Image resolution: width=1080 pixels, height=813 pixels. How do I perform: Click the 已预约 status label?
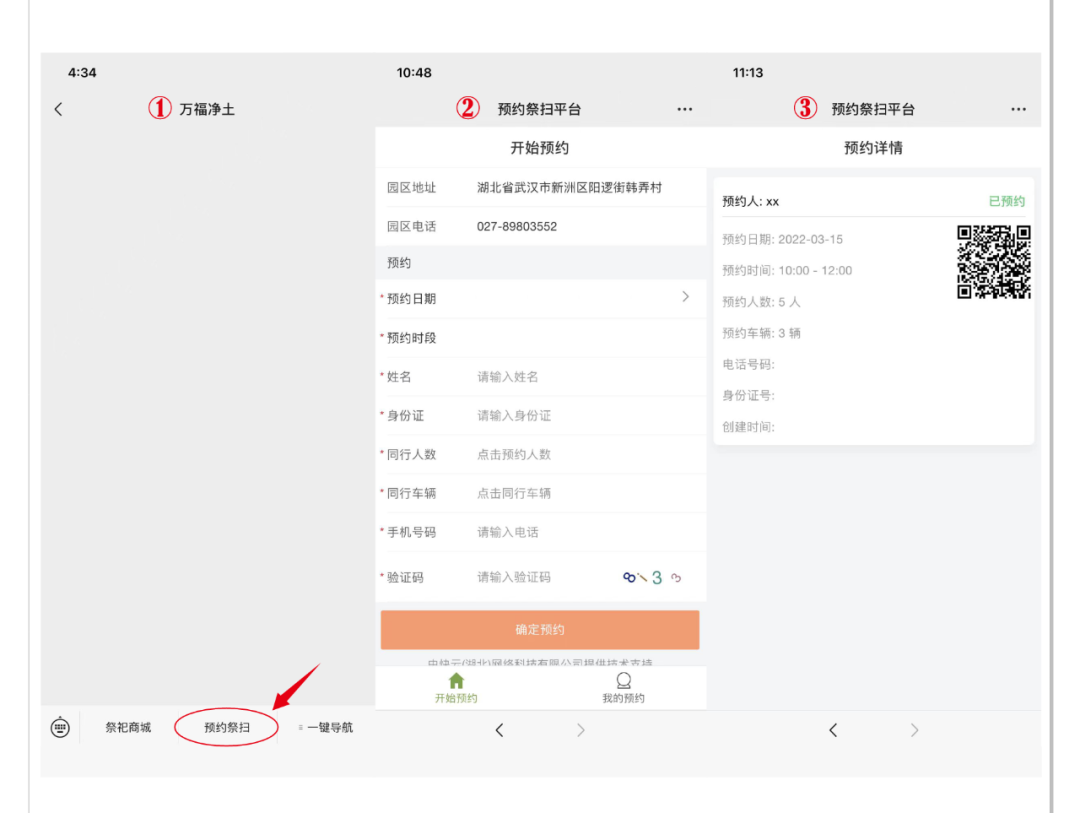(x=1006, y=201)
